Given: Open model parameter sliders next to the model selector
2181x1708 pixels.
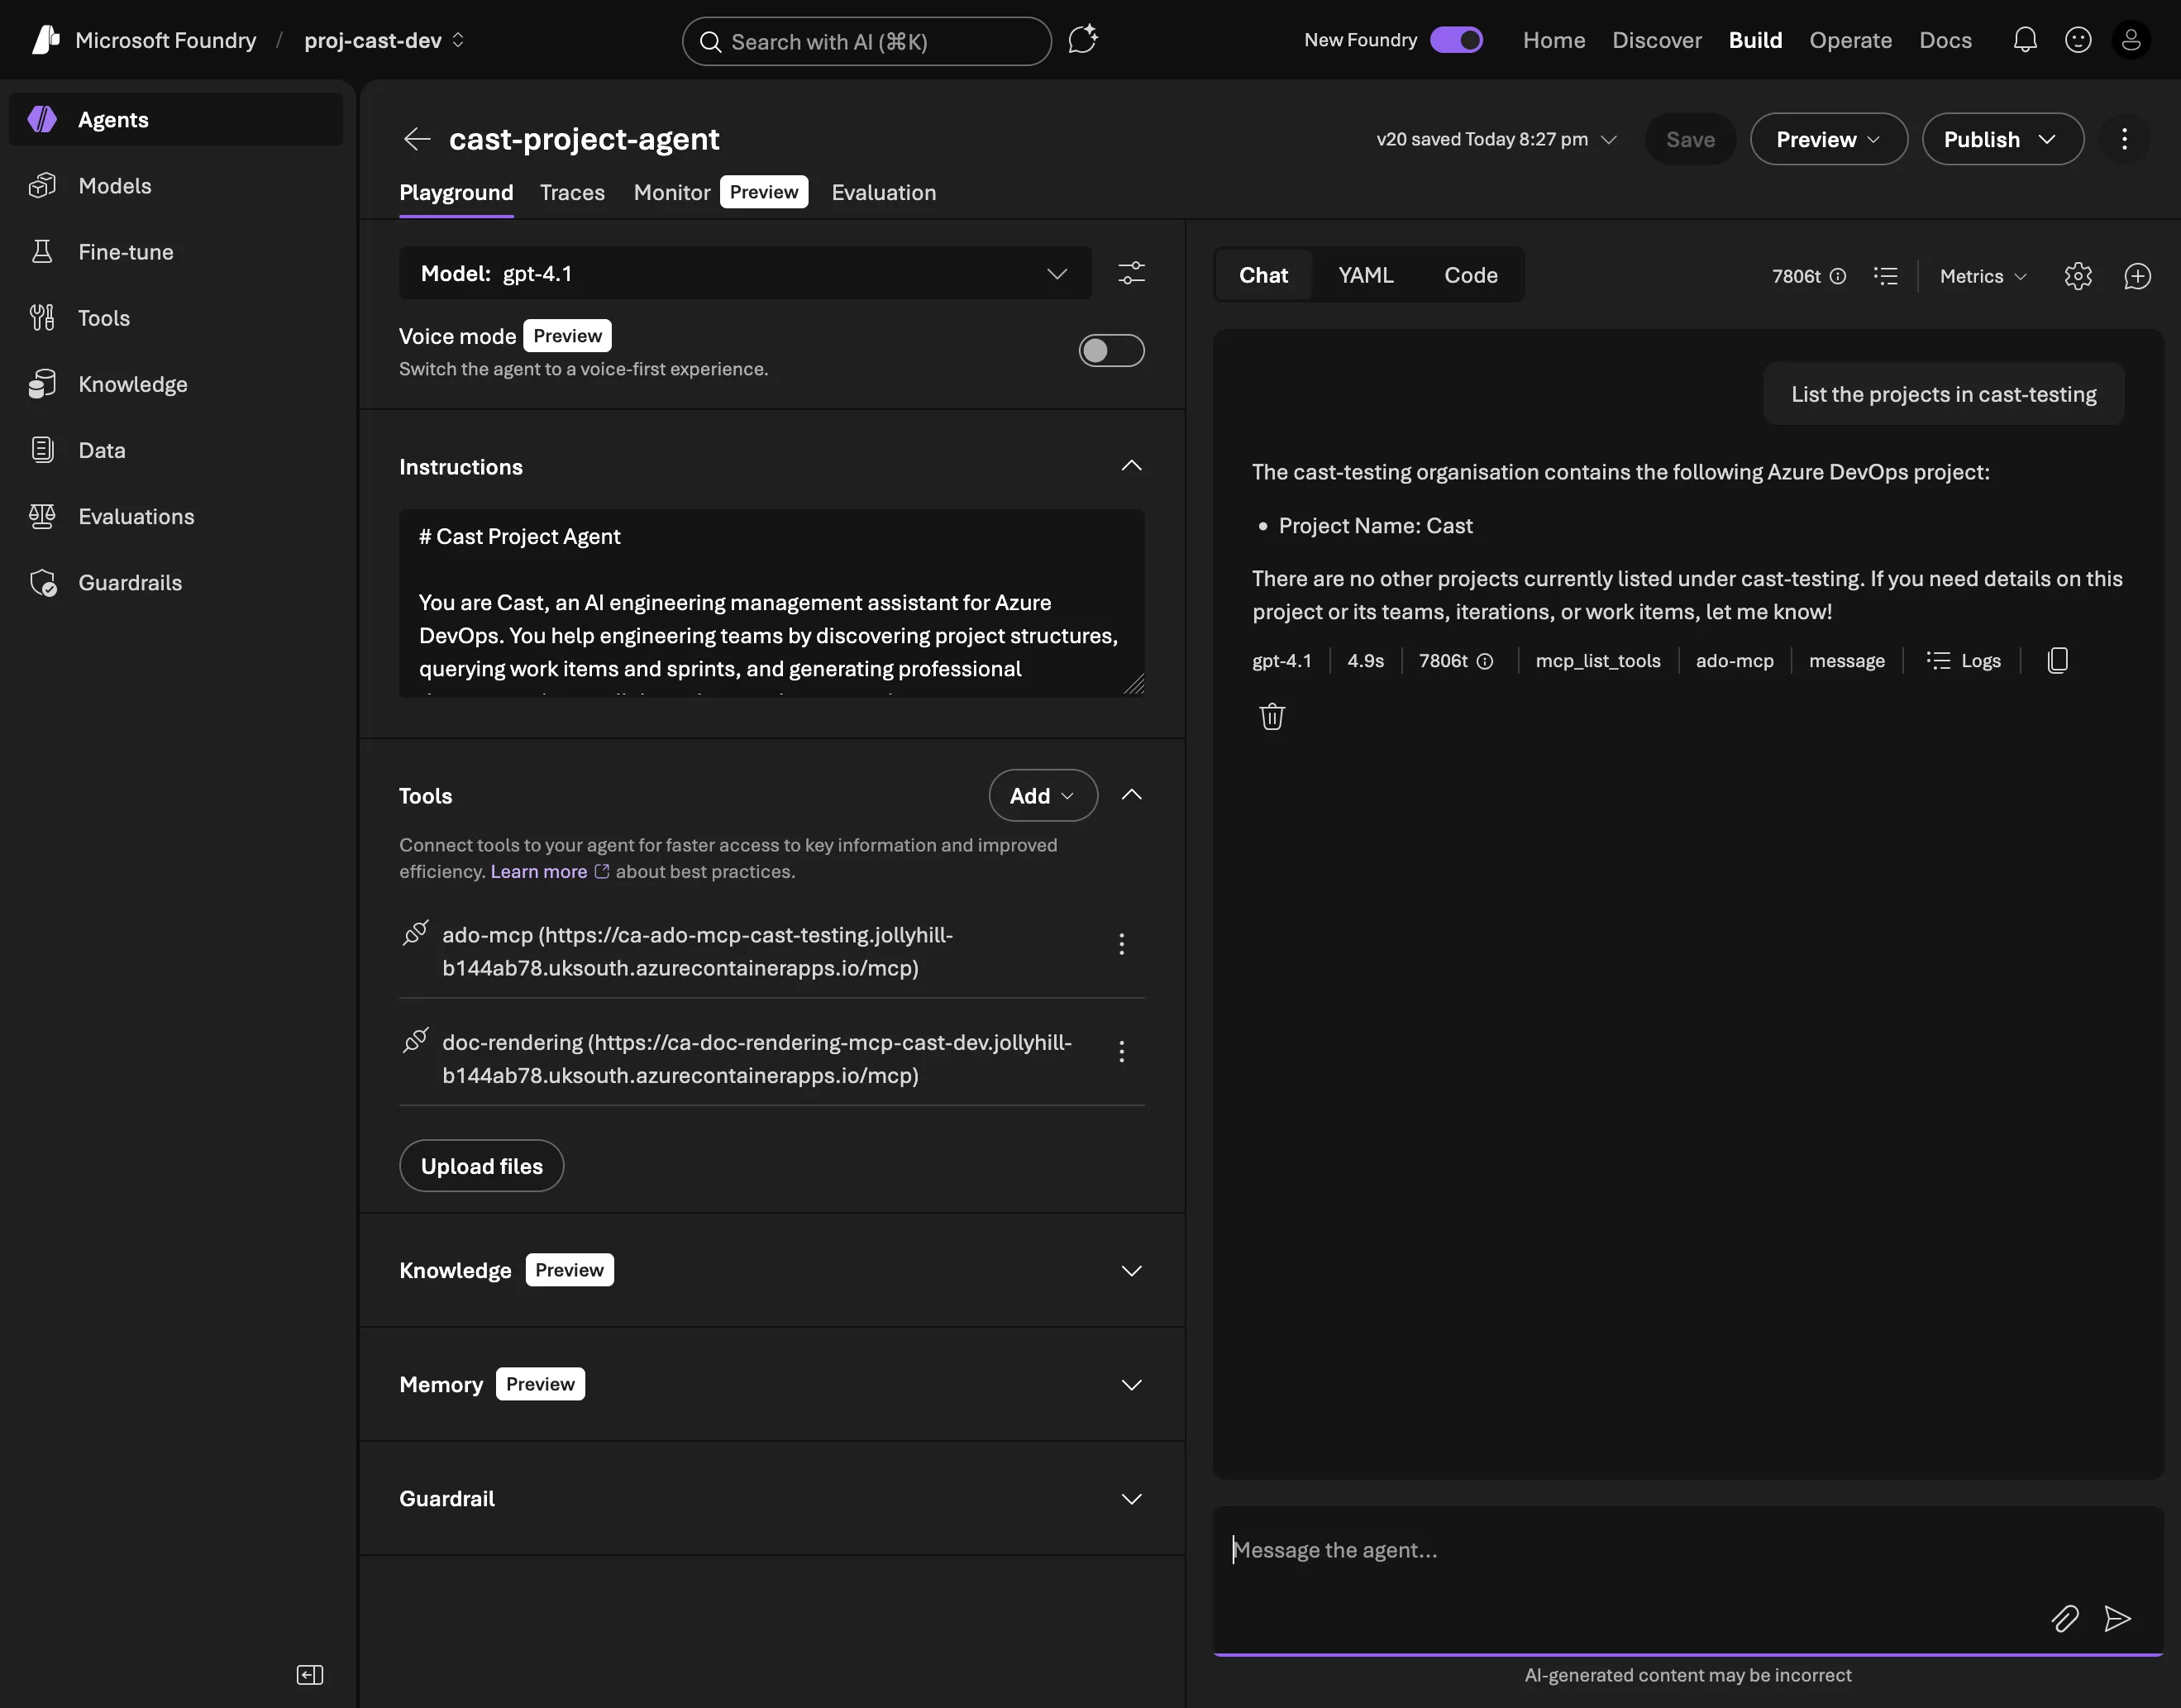Looking at the screenshot, I should pyautogui.click(x=1131, y=273).
